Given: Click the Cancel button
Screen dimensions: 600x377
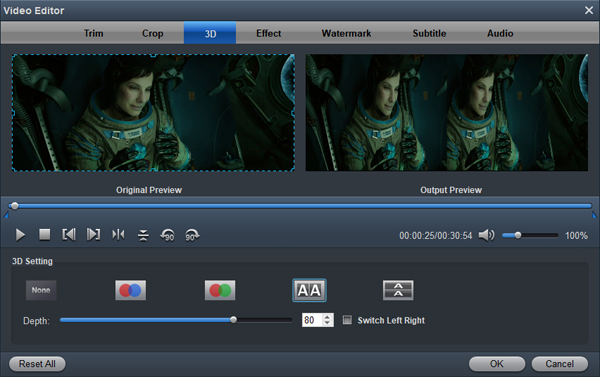Looking at the screenshot, I should click(559, 364).
